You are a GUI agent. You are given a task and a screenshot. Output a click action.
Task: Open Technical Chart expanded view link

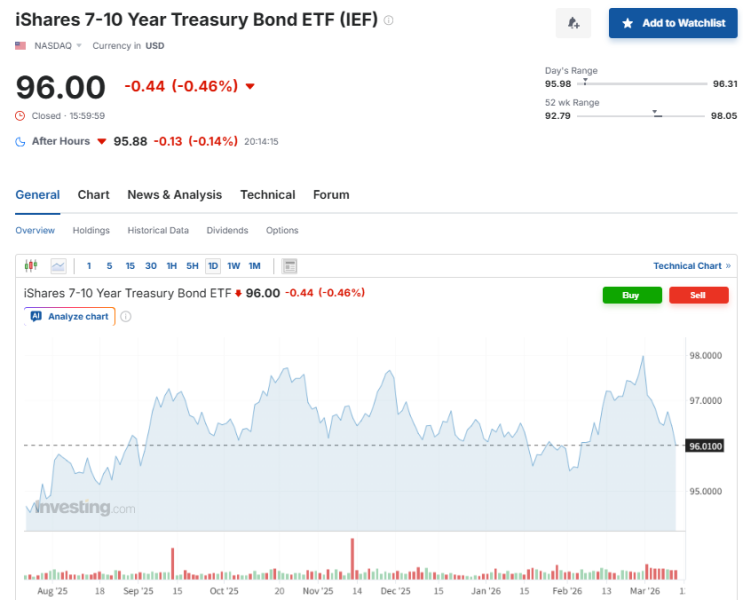[692, 266]
